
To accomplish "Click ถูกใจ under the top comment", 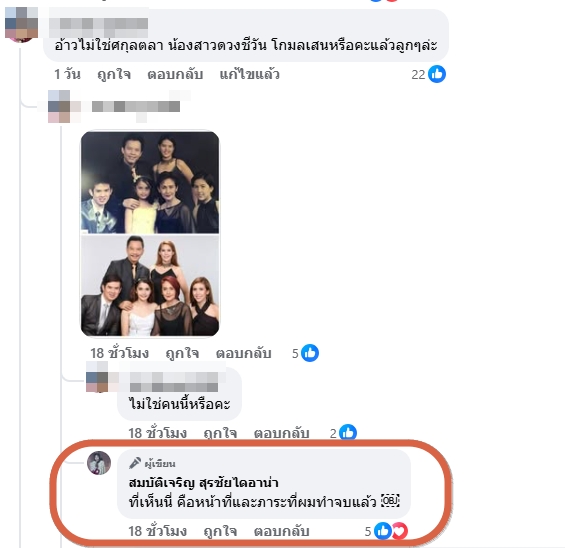I will click(114, 75).
